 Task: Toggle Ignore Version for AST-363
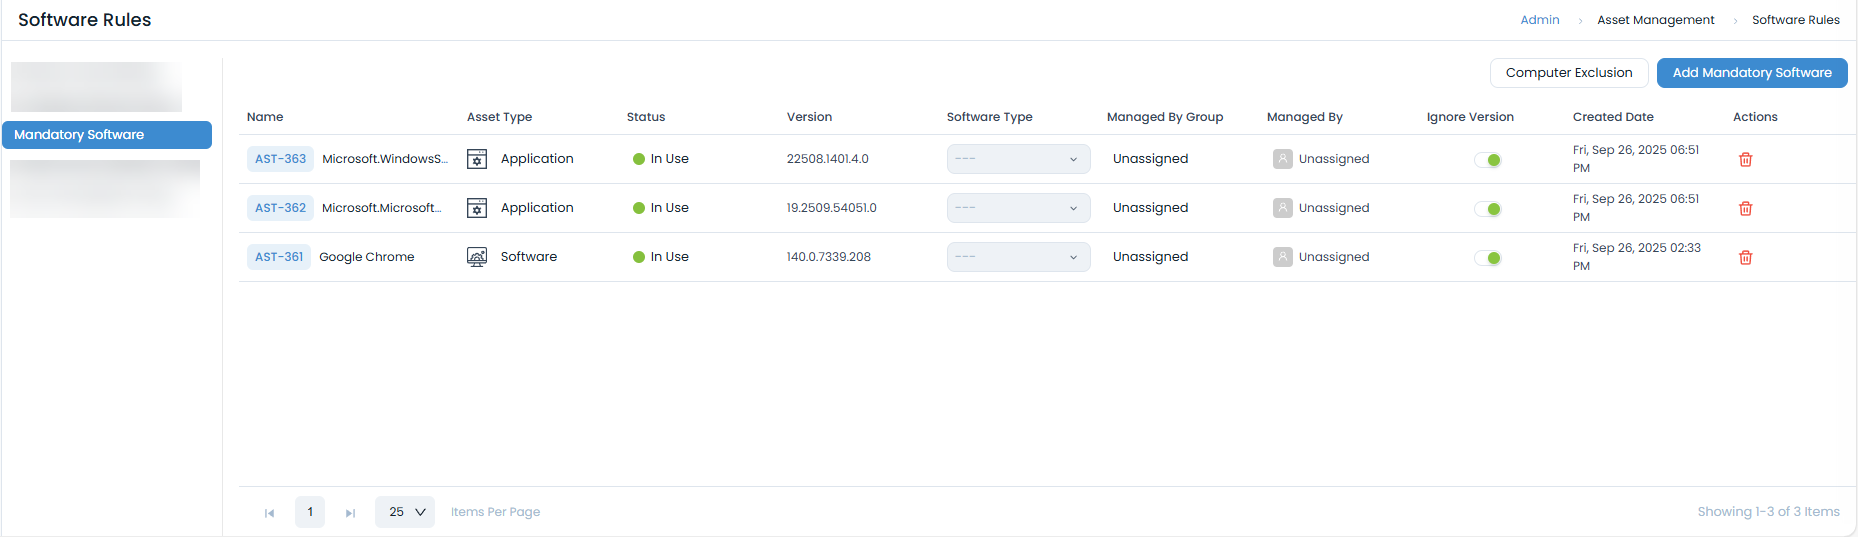tap(1488, 160)
